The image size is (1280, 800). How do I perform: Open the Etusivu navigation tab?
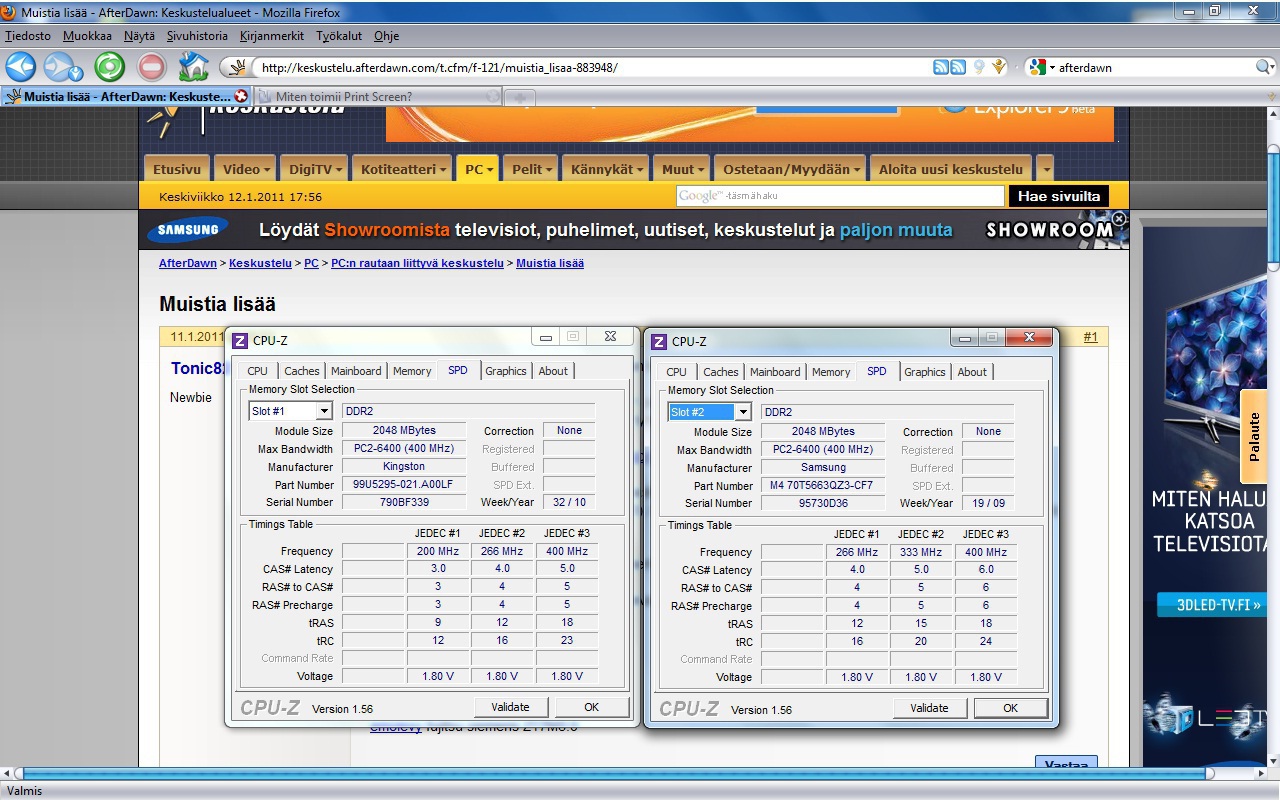pyautogui.click(x=178, y=169)
